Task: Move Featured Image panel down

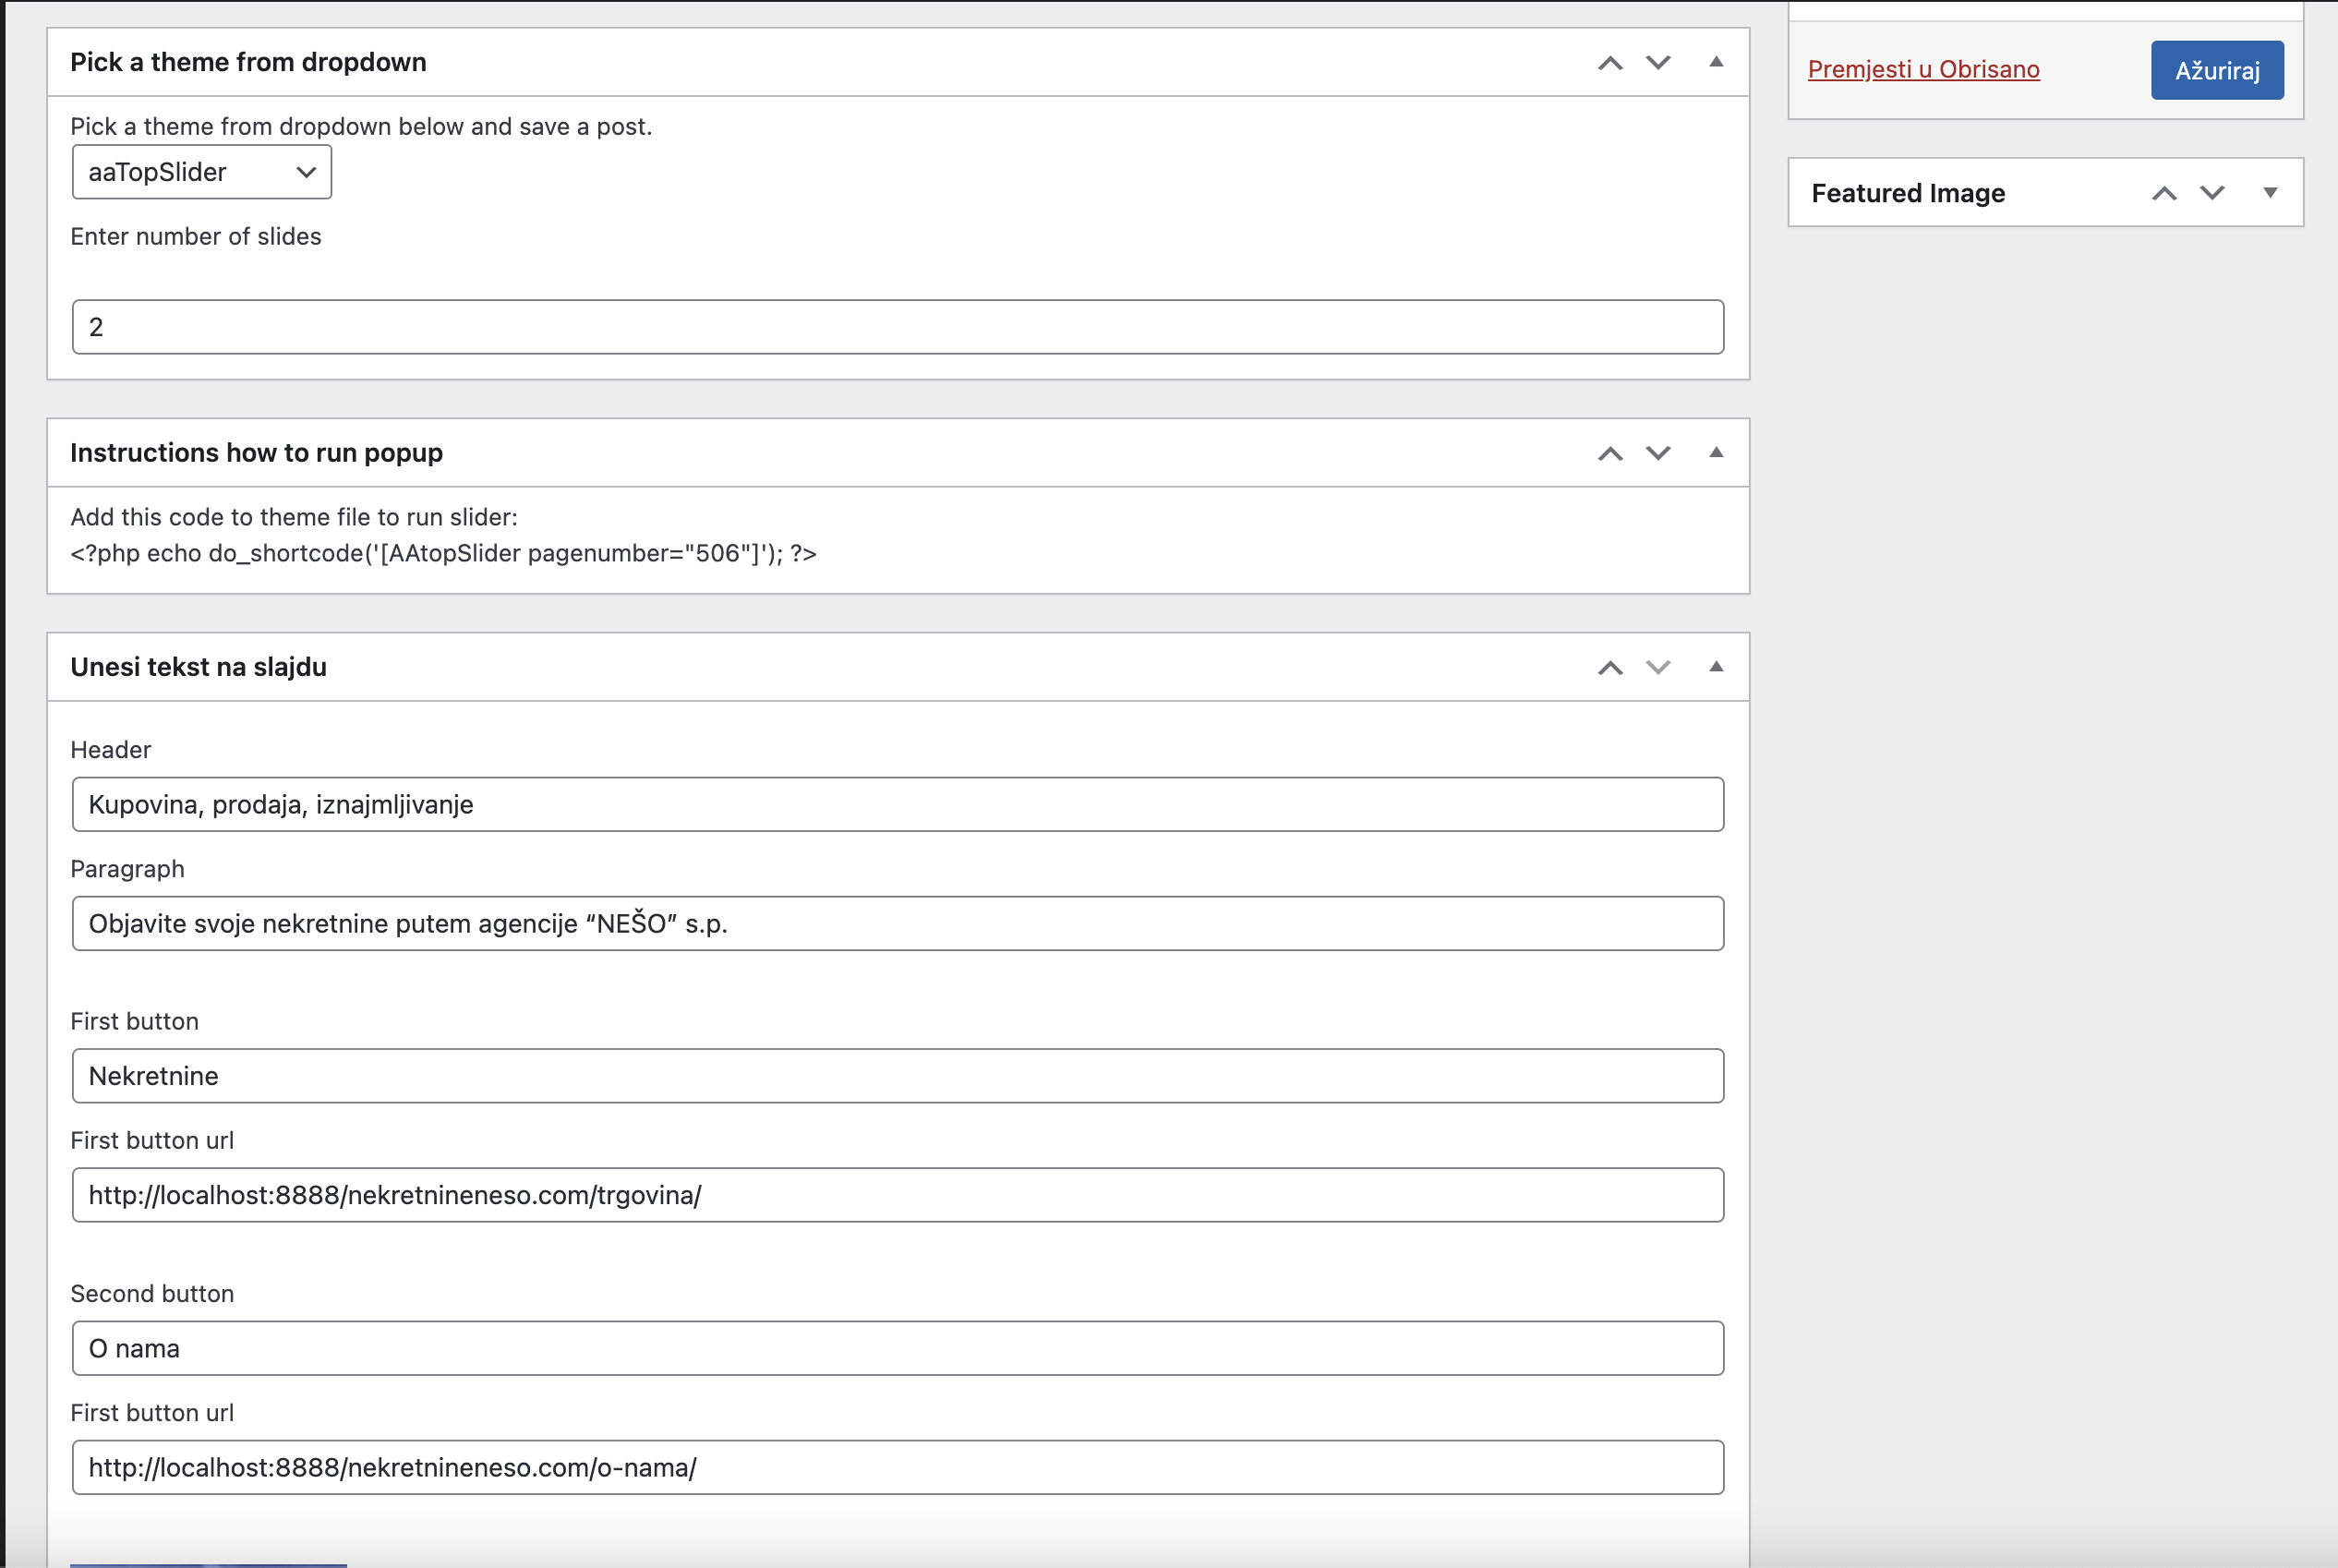Action: point(2212,194)
